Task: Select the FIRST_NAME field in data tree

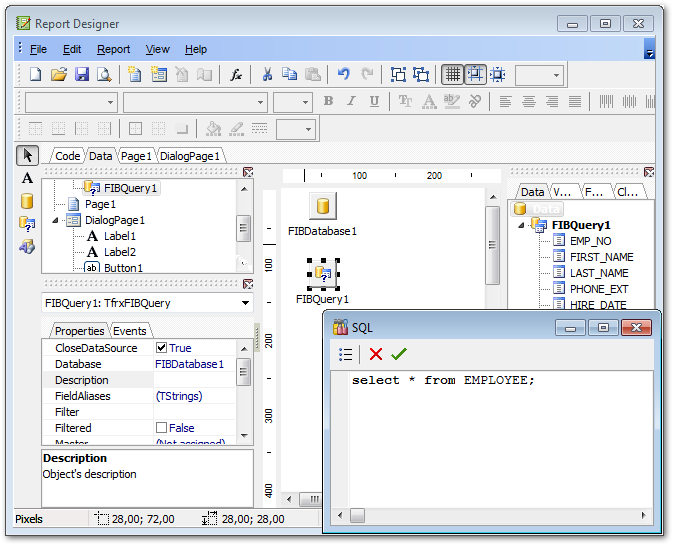Action: 601,257
